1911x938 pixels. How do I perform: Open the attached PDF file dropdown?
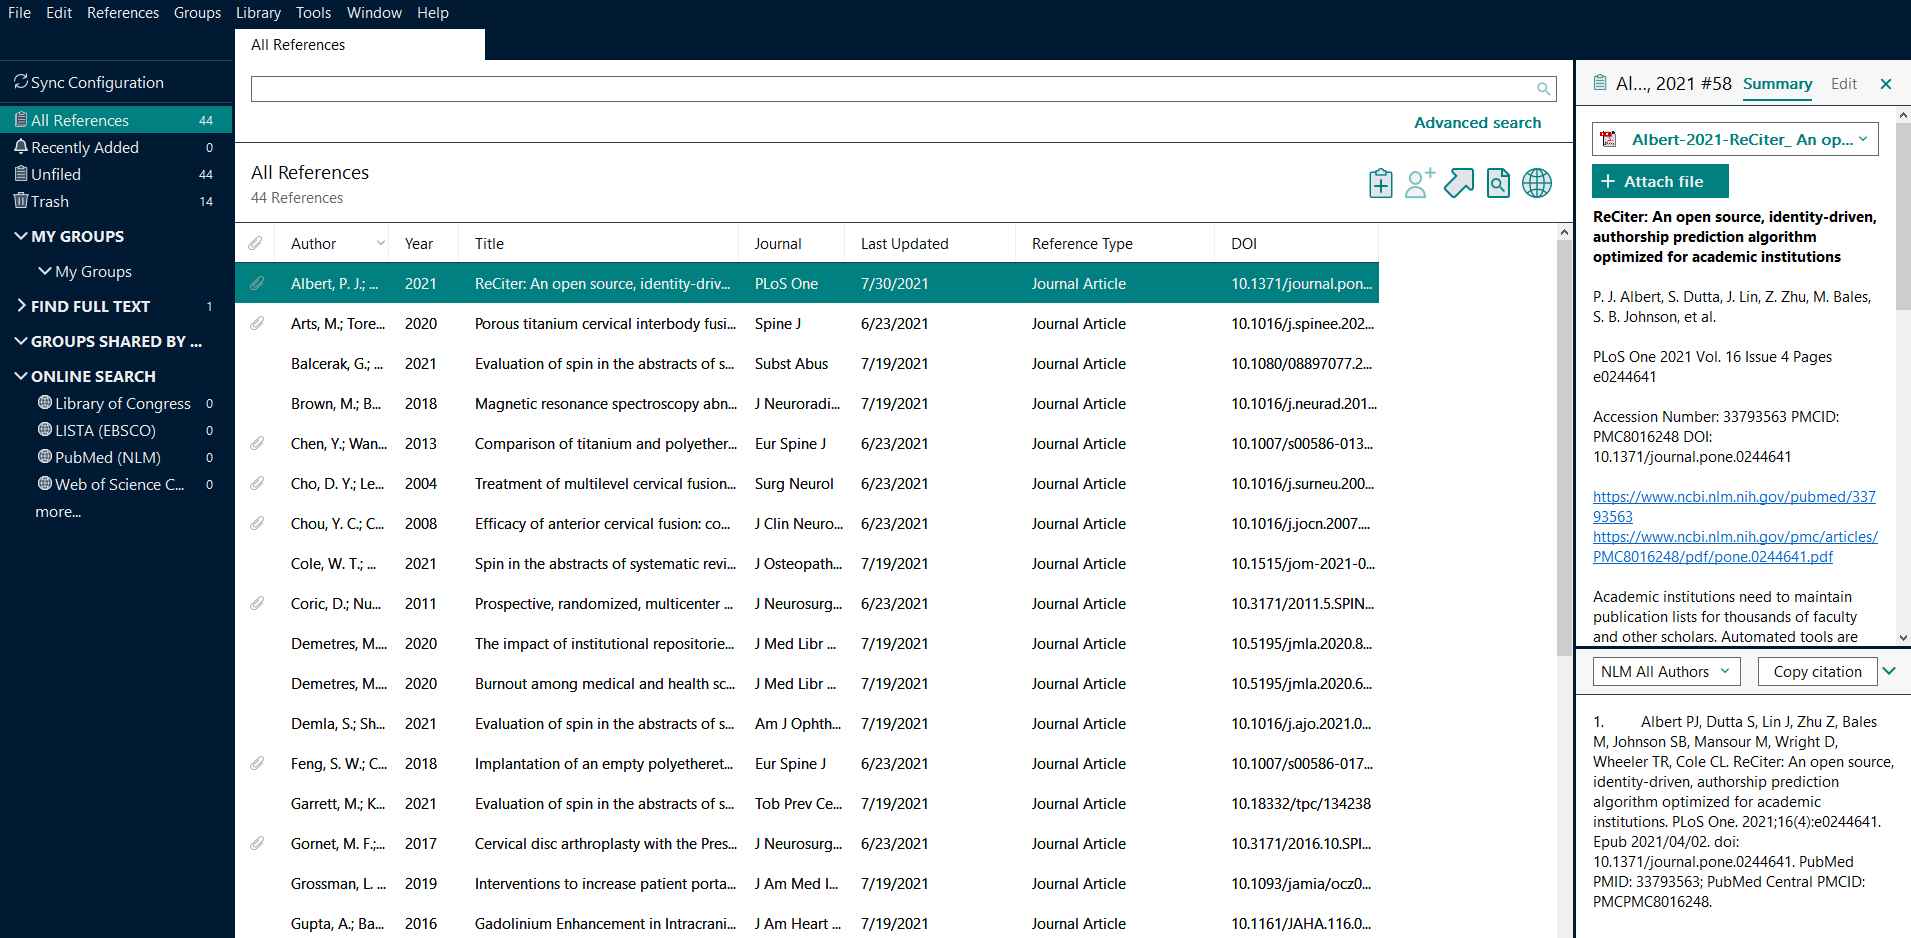pyautogui.click(x=1863, y=140)
